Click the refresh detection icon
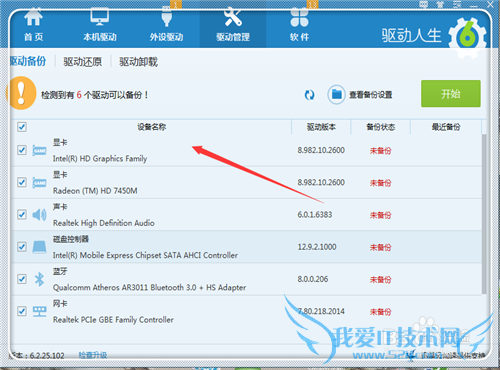This screenshot has width=500, height=370. pos(309,95)
